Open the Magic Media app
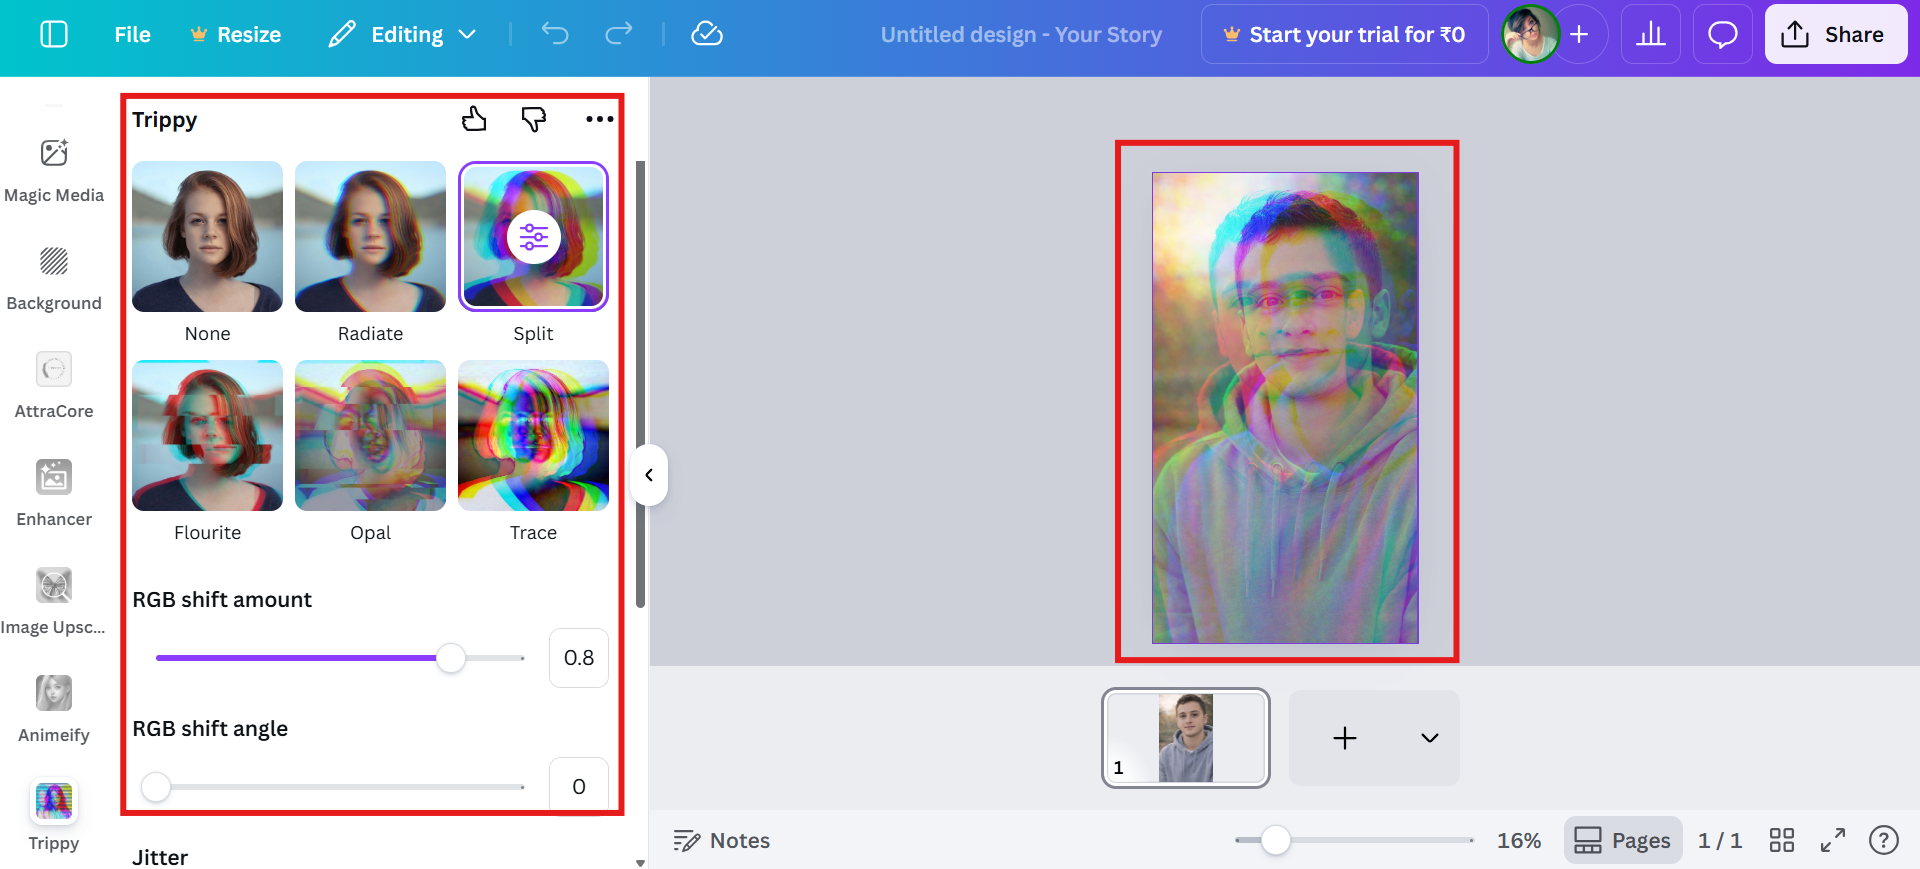Viewport: 1920px width, 869px height. [x=54, y=170]
